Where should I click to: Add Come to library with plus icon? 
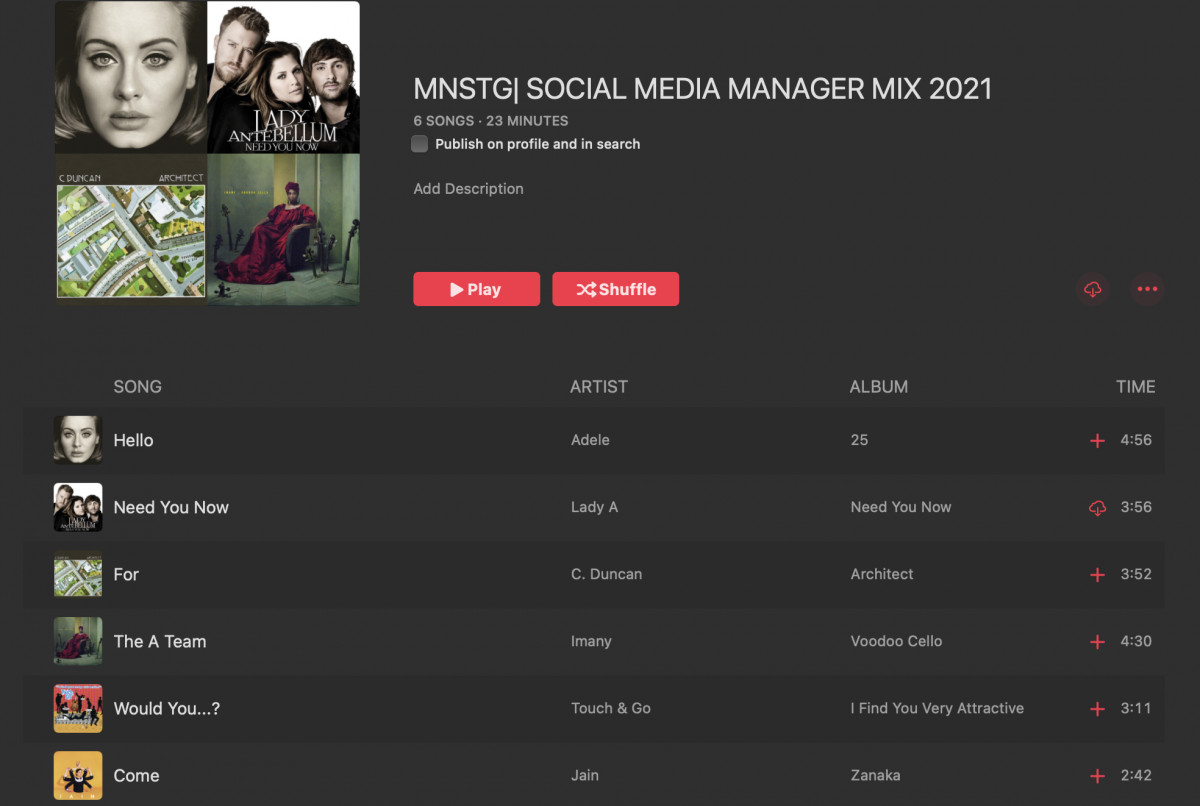pos(1097,776)
